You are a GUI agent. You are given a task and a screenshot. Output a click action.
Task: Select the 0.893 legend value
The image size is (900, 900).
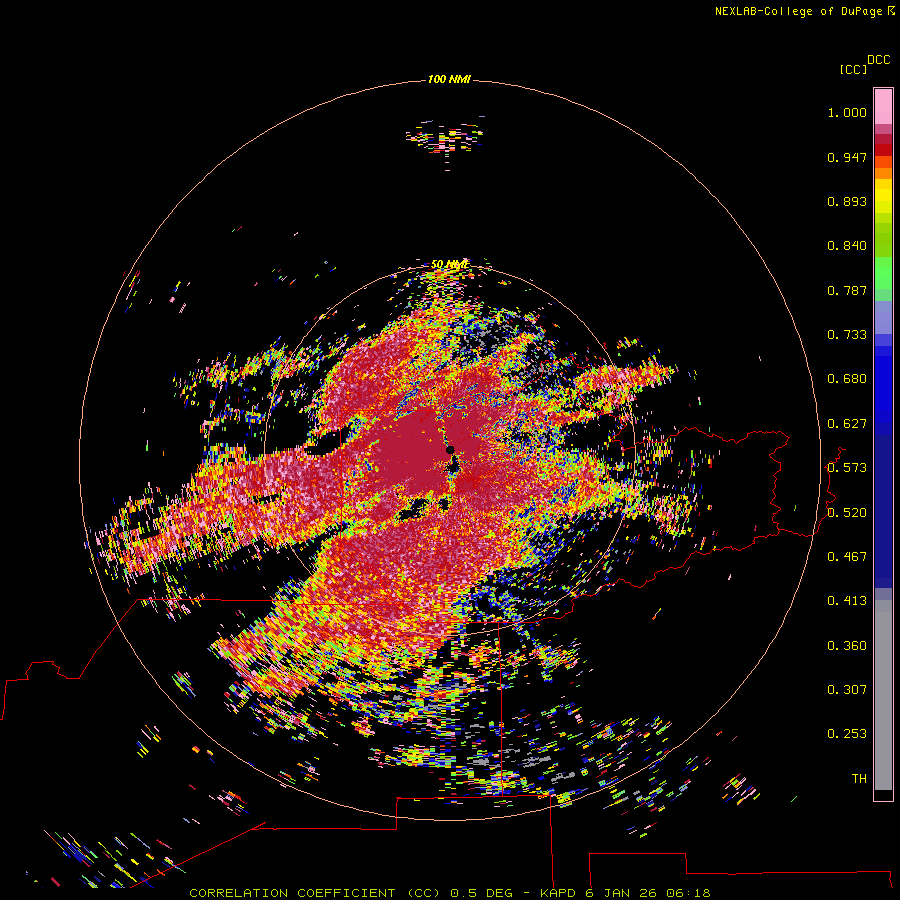coord(847,201)
